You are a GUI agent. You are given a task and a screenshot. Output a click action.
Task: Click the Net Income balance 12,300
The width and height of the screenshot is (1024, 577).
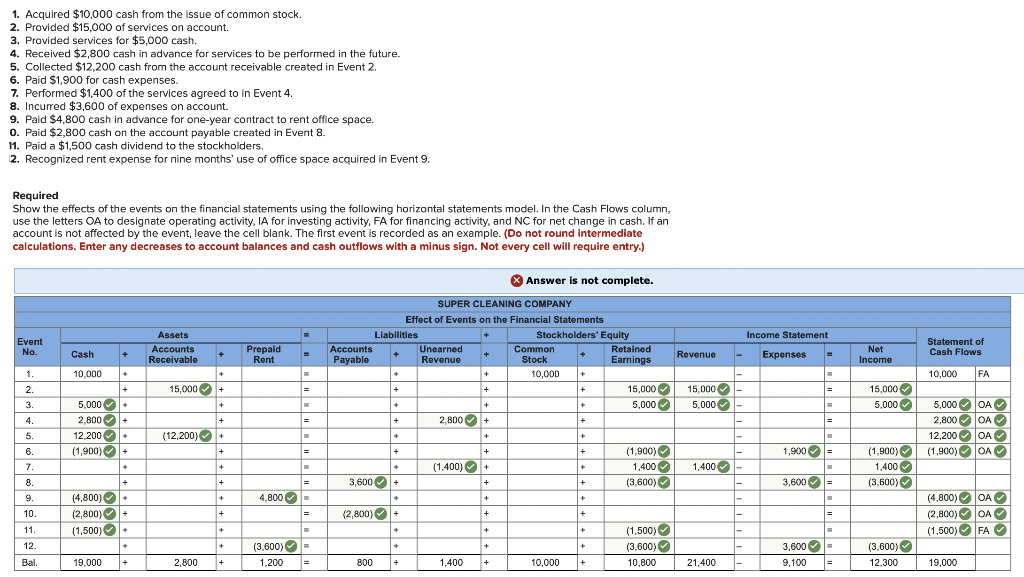pos(883,563)
